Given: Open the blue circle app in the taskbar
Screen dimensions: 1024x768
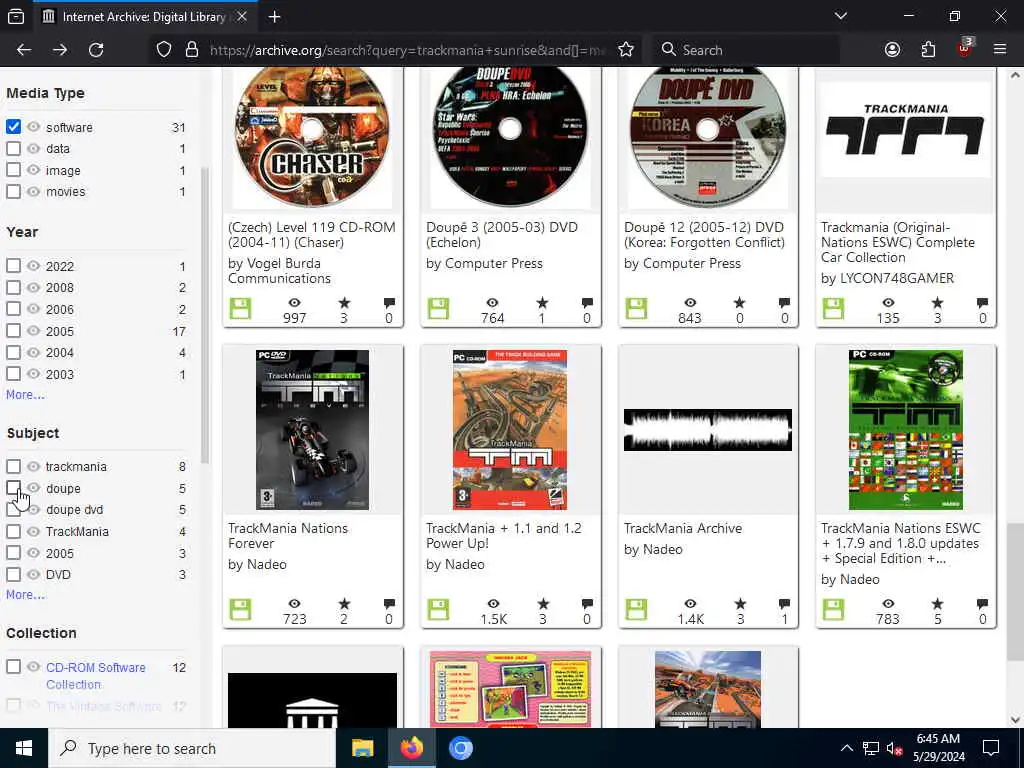Looking at the screenshot, I should pyautogui.click(x=460, y=748).
